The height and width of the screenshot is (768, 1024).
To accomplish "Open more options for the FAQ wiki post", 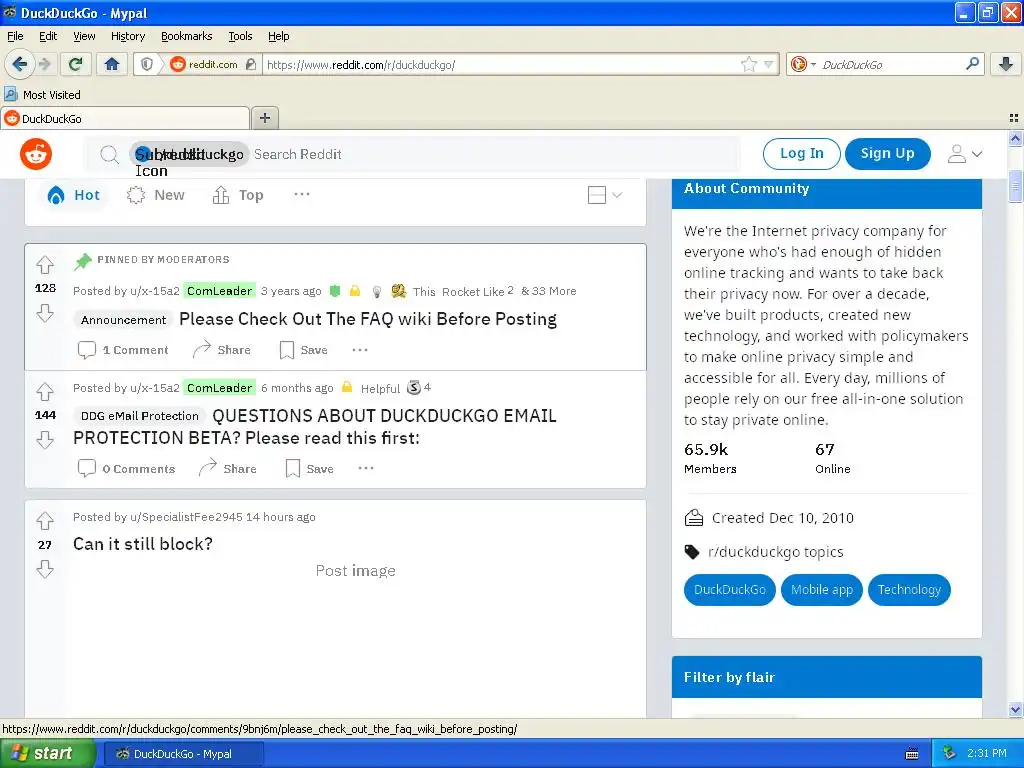I will pyautogui.click(x=360, y=350).
